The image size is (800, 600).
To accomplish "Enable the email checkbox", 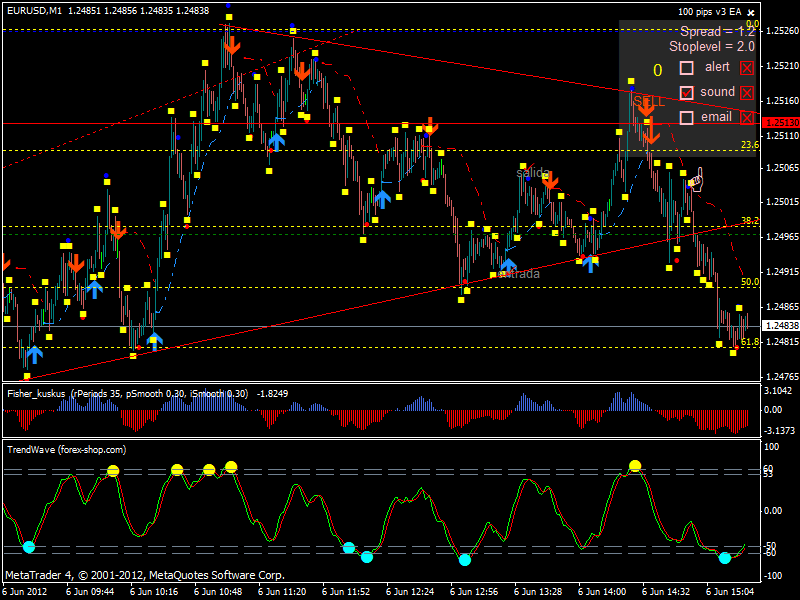I will point(687,118).
